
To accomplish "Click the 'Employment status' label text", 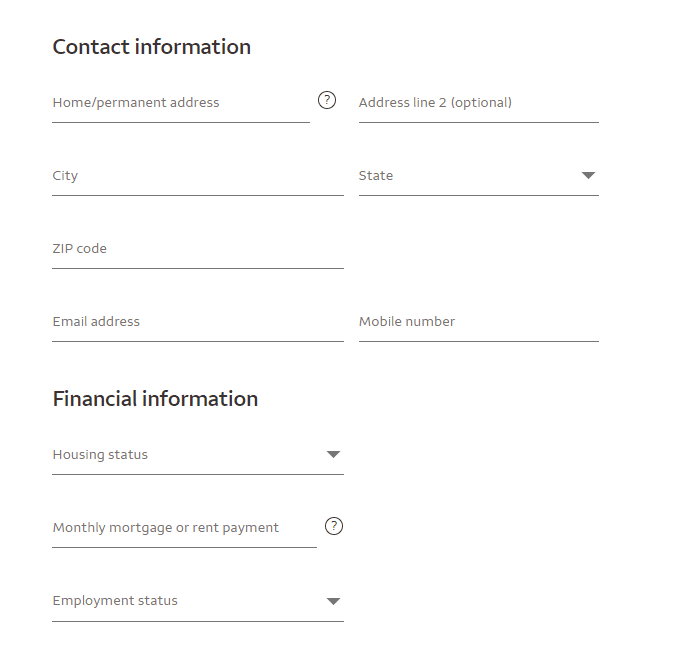I will pos(115,601).
